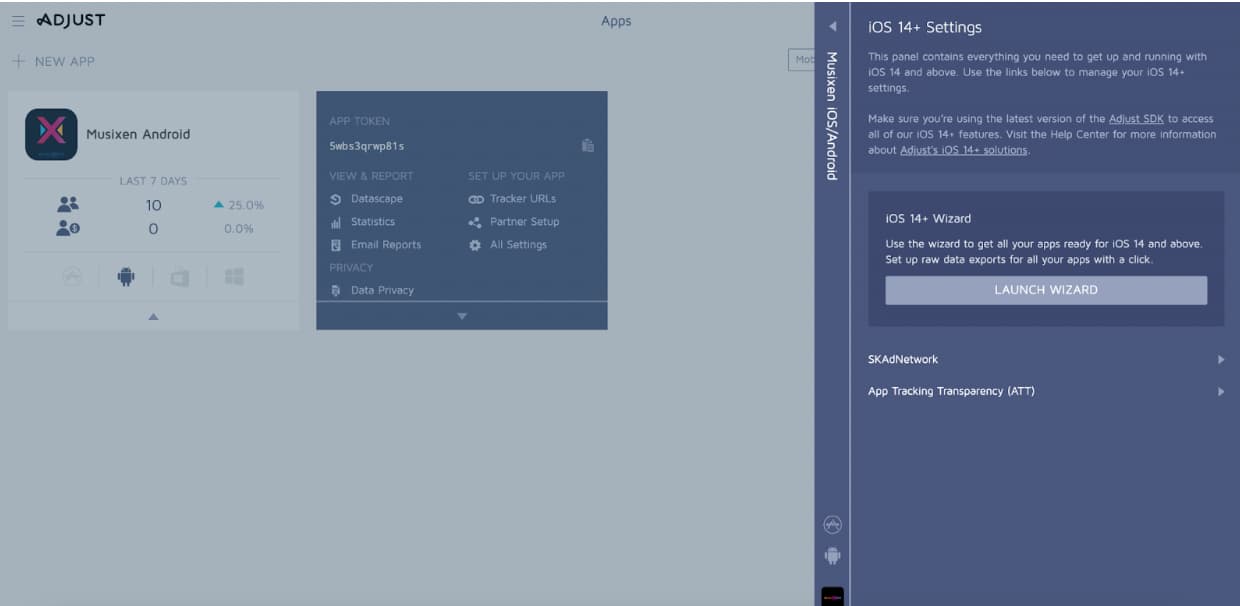Image resolution: width=1240 pixels, height=606 pixels.
Task: Click the app thumbnail at strip bottom
Action: pyautogui.click(x=832, y=596)
